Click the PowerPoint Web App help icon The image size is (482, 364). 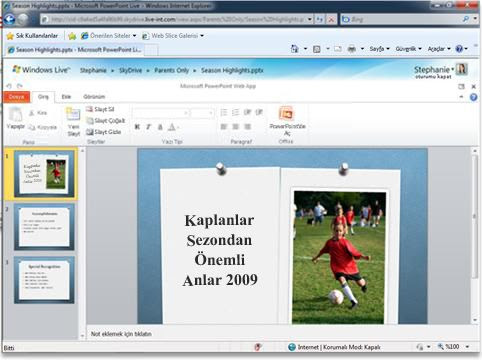473,97
